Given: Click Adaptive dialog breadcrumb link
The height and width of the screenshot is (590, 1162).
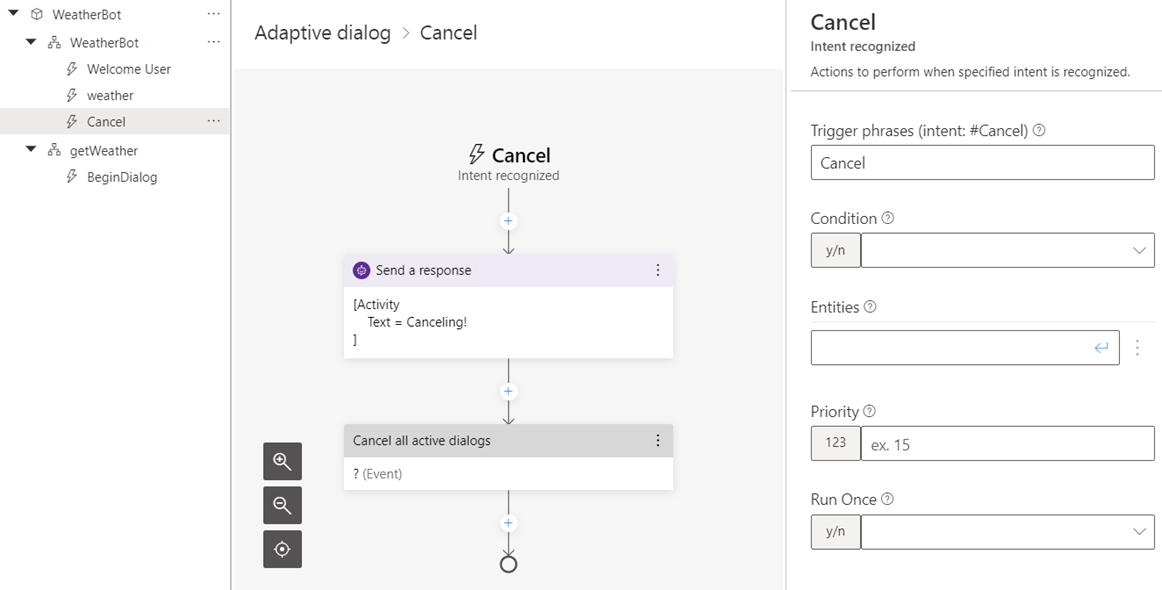Looking at the screenshot, I should (322, 33).
